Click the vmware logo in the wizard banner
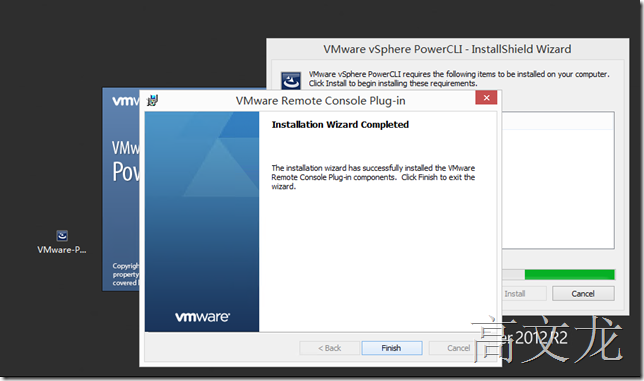 [x=202, y=317]
